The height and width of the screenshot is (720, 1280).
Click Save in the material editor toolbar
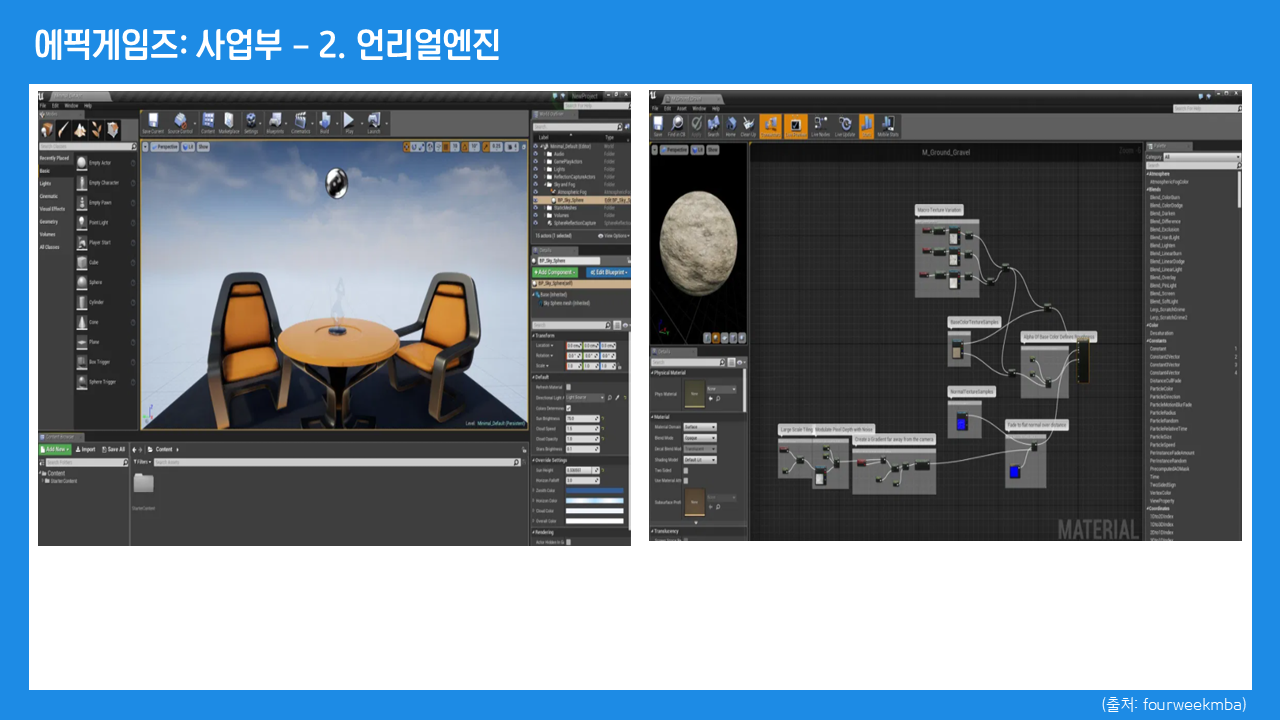[658, 126]
